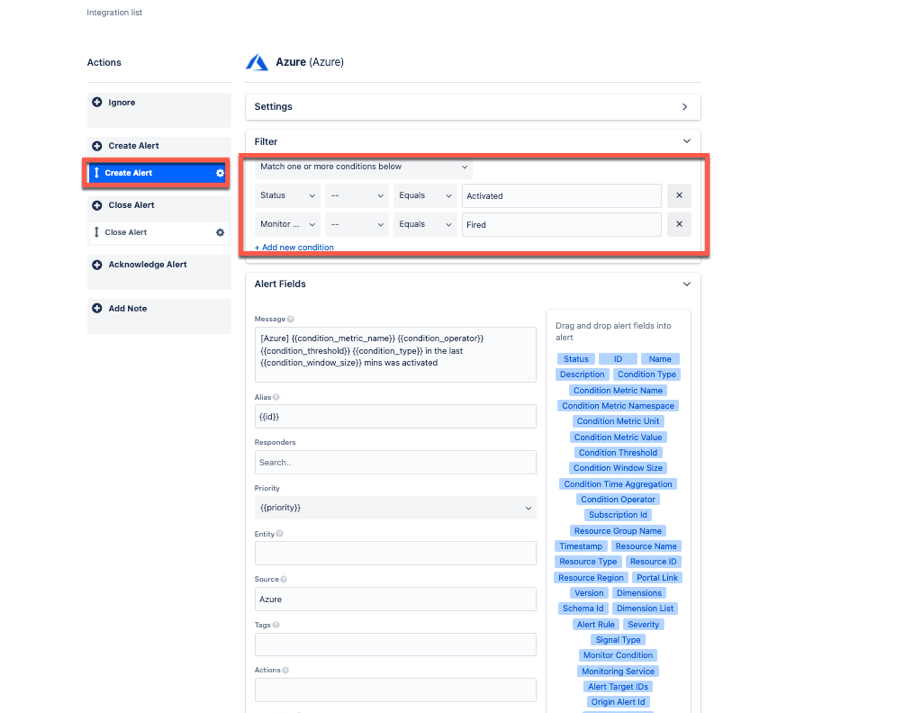Click the ID alert field chip
This screenshot has height=713, width=922.
click(618, 359)
